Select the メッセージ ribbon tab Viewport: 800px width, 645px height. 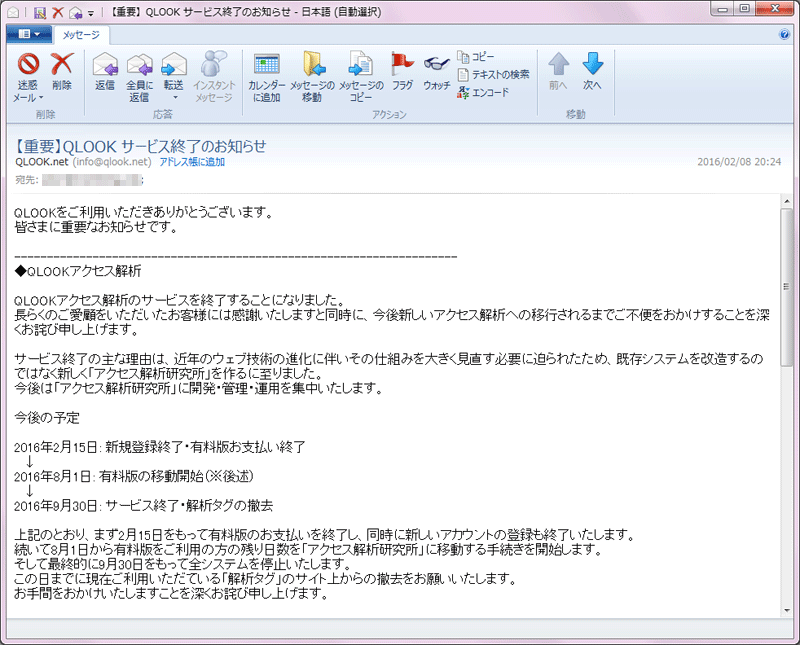click(x=81, y=35)
